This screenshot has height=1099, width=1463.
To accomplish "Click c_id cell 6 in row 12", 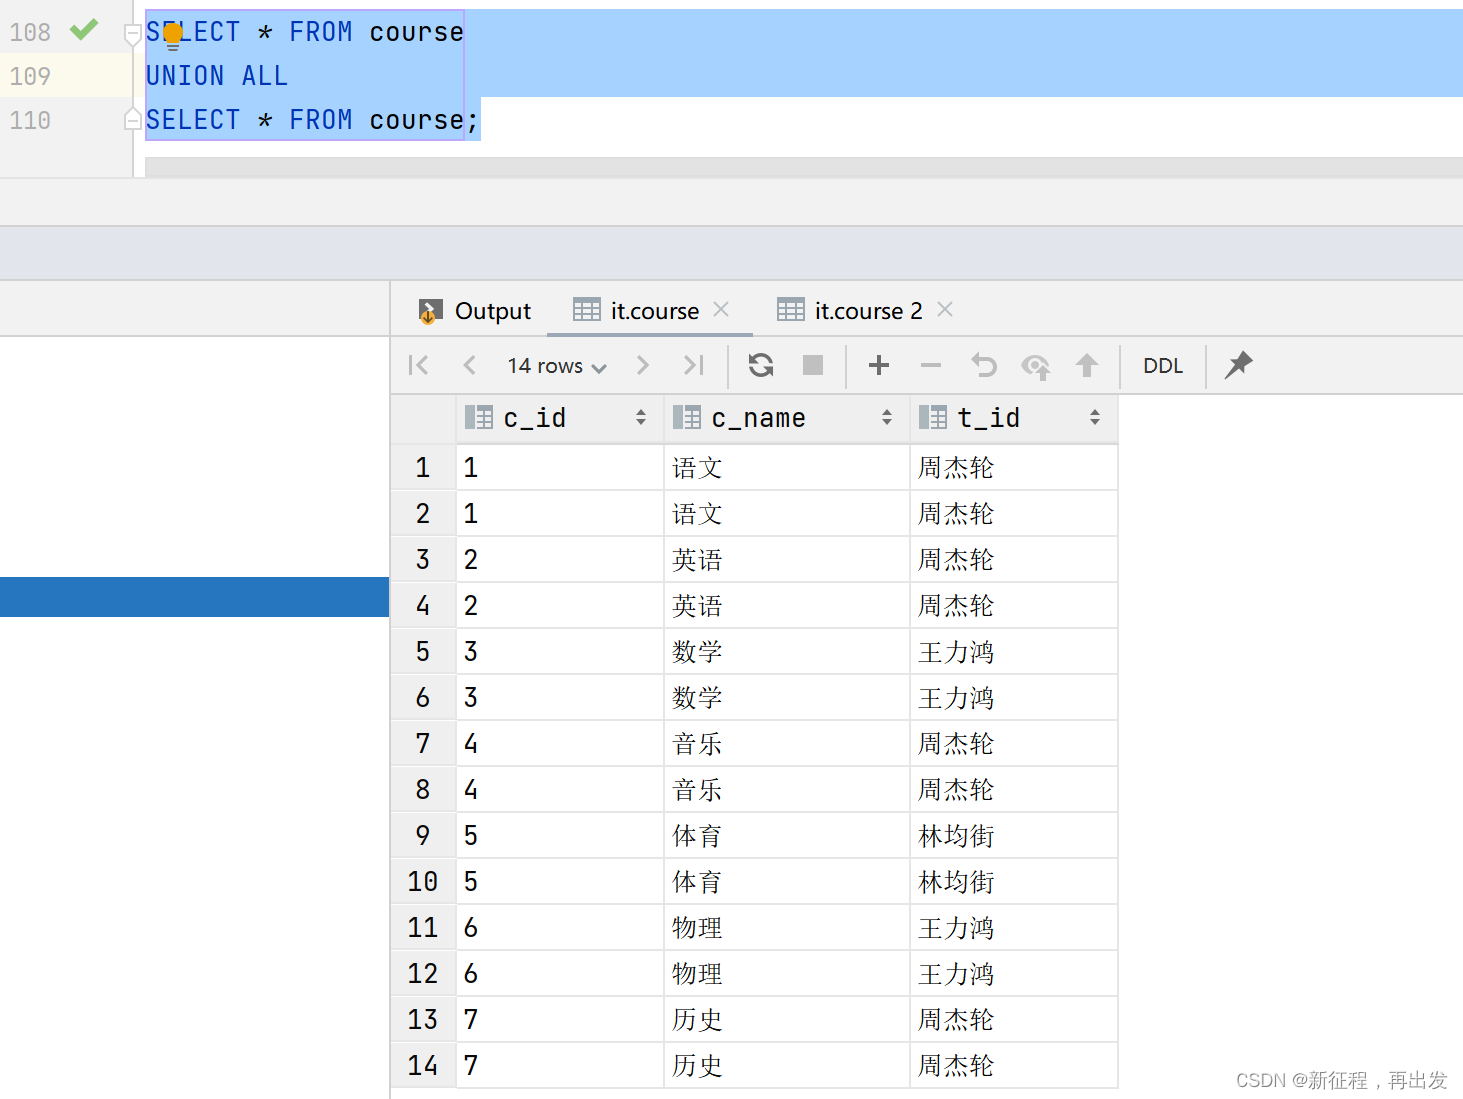I will (560, 973).
